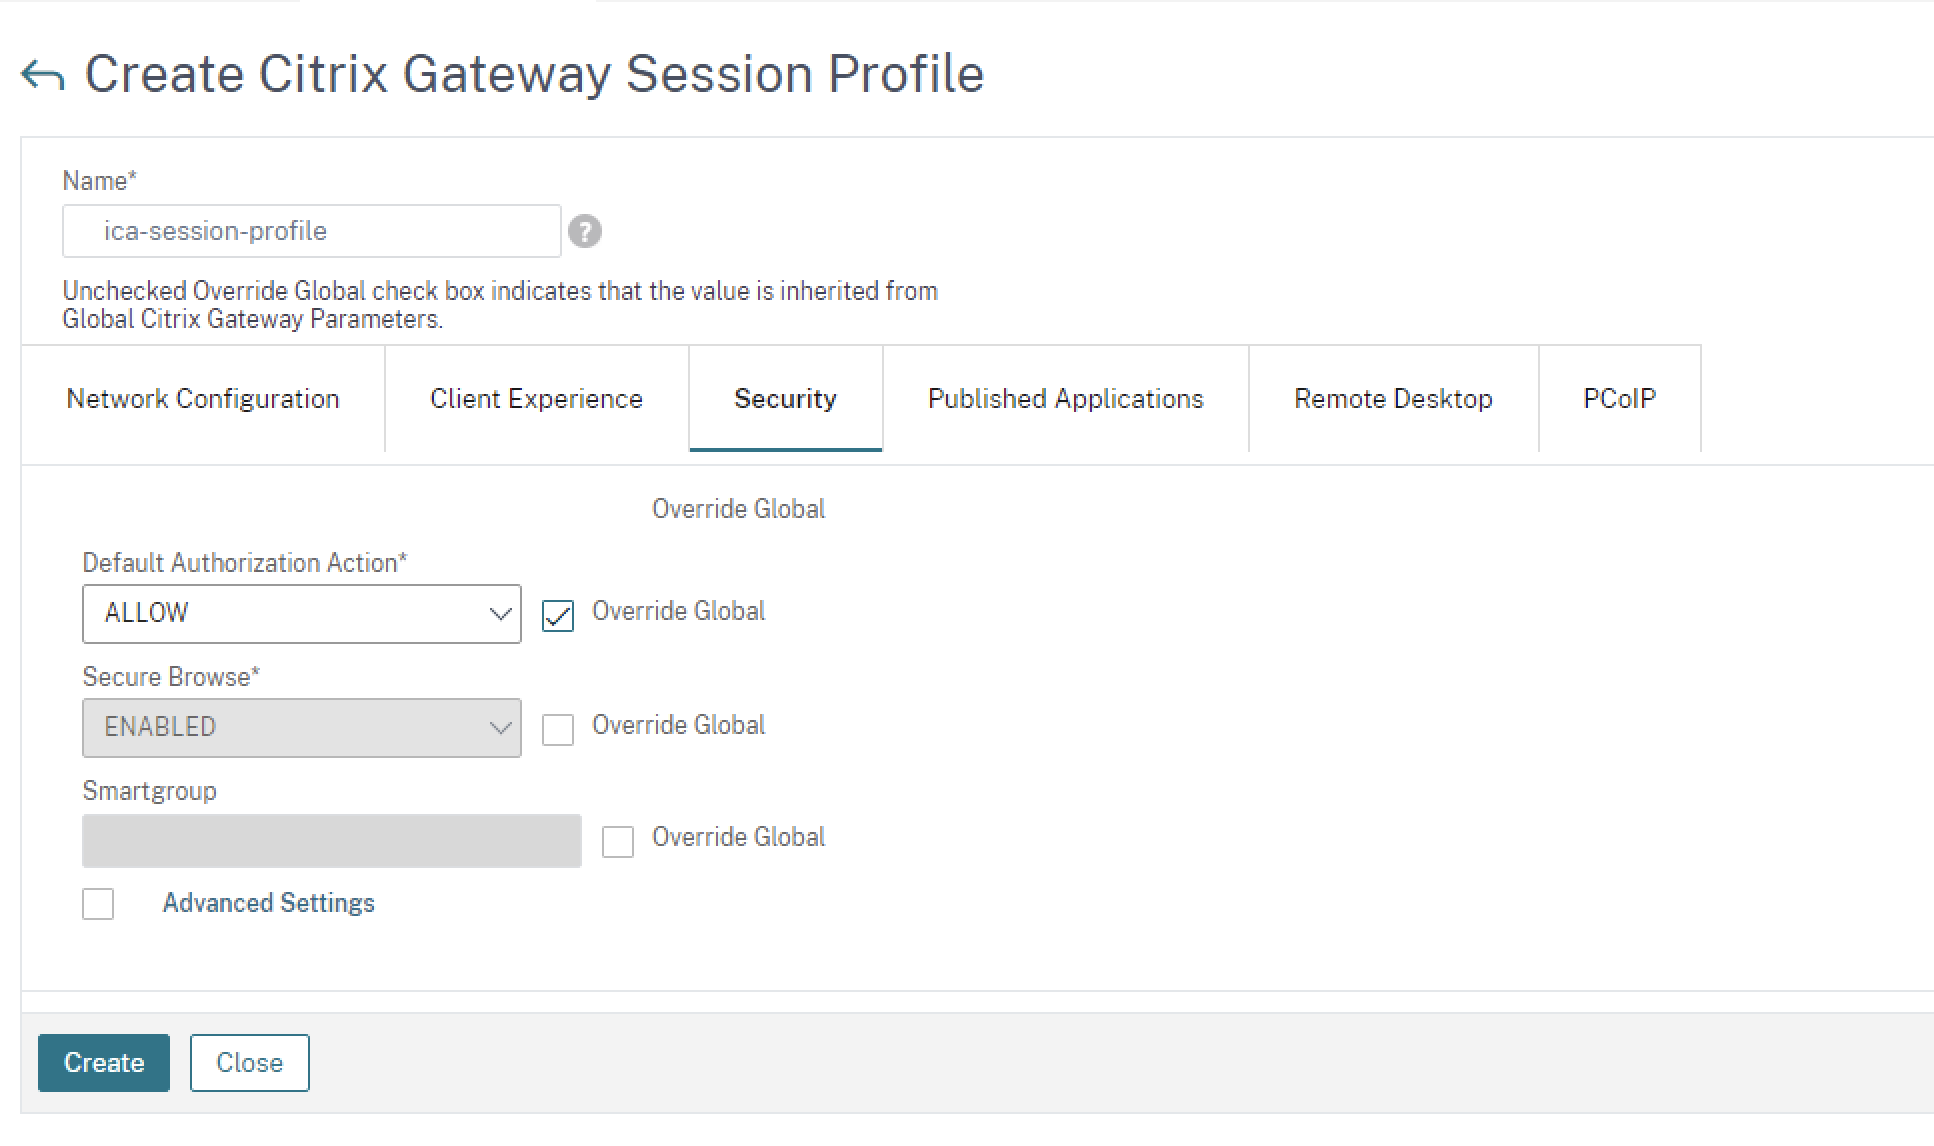Image resolution: width=1934 pixels, height=1146 pixels.
Task: Click the back arrow icon beside the title
Action: 43,75
